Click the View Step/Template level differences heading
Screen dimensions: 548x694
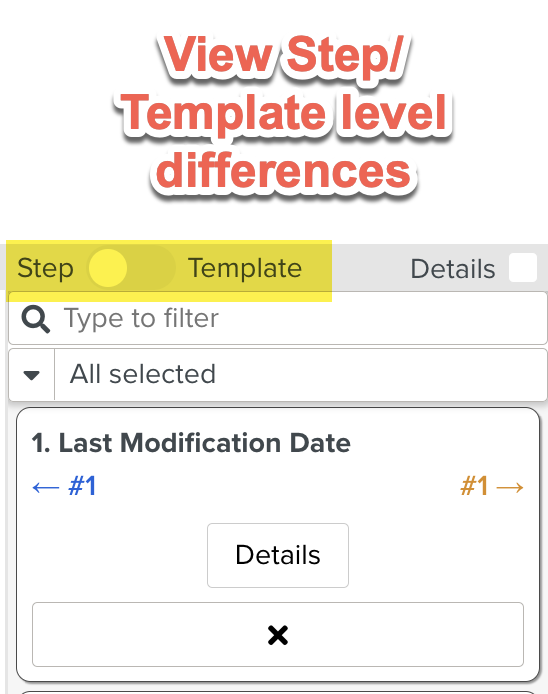tap(283, 114)
